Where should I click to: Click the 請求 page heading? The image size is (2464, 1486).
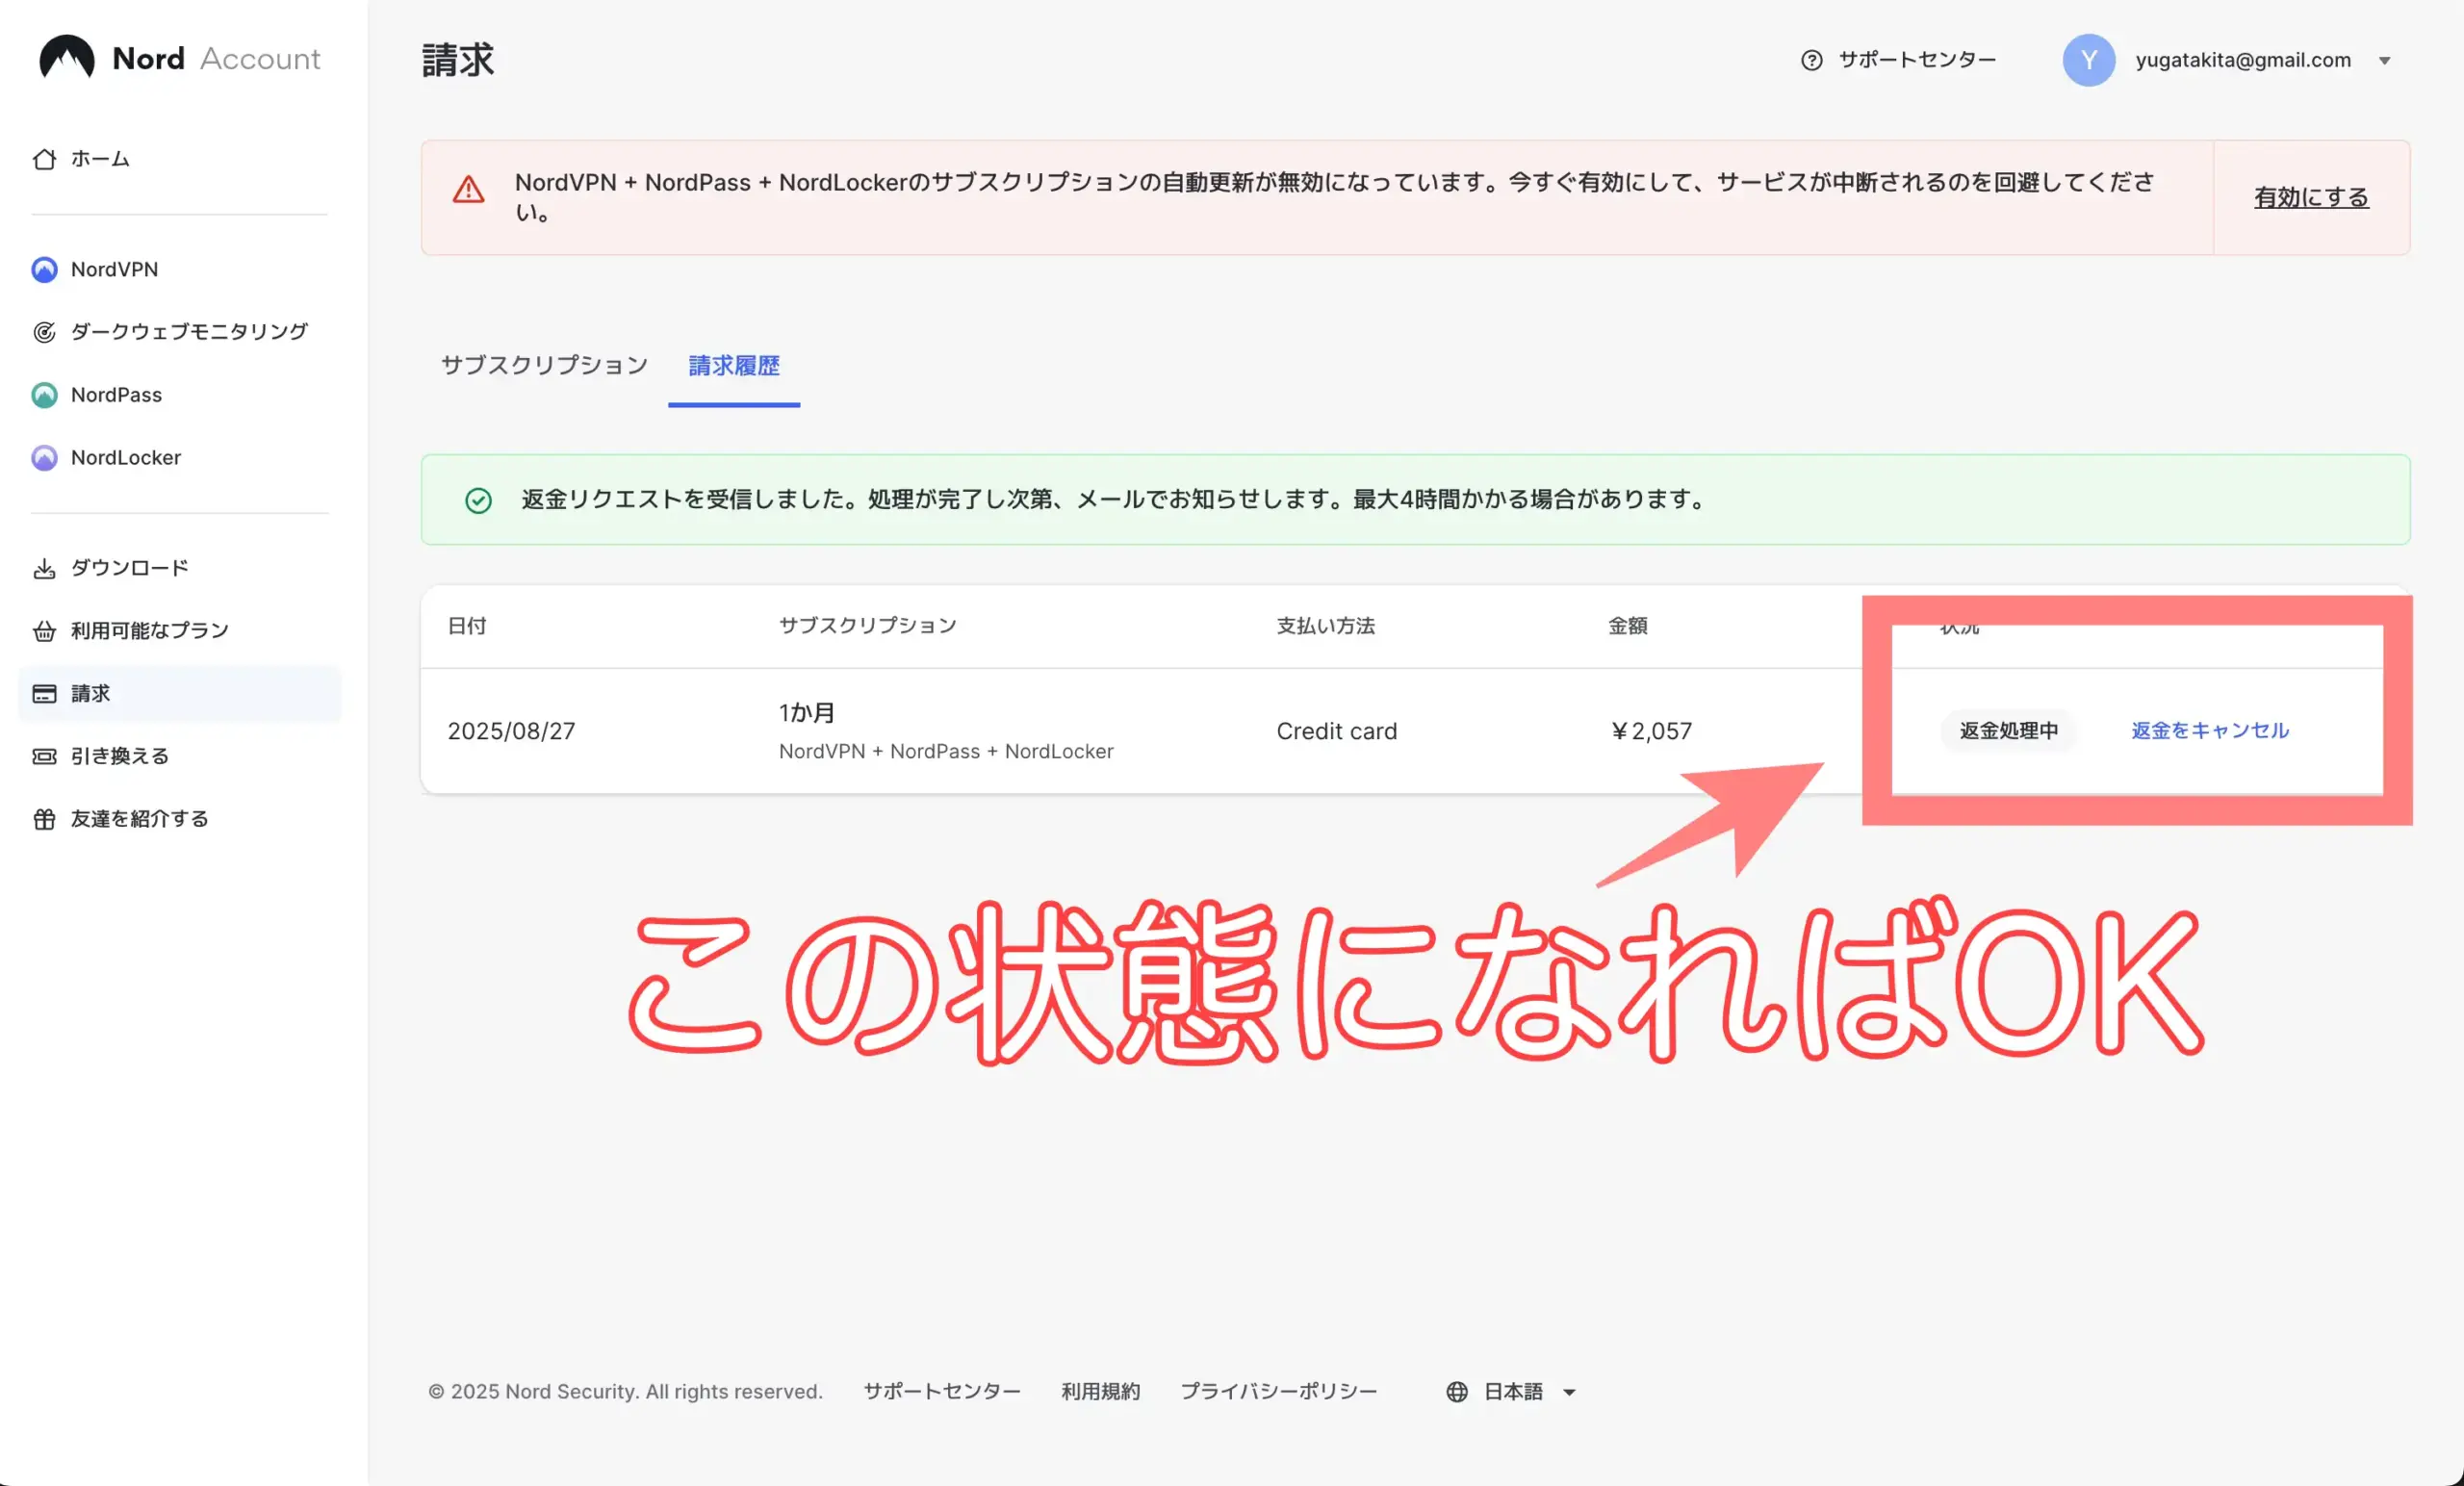tap(458, 60)
